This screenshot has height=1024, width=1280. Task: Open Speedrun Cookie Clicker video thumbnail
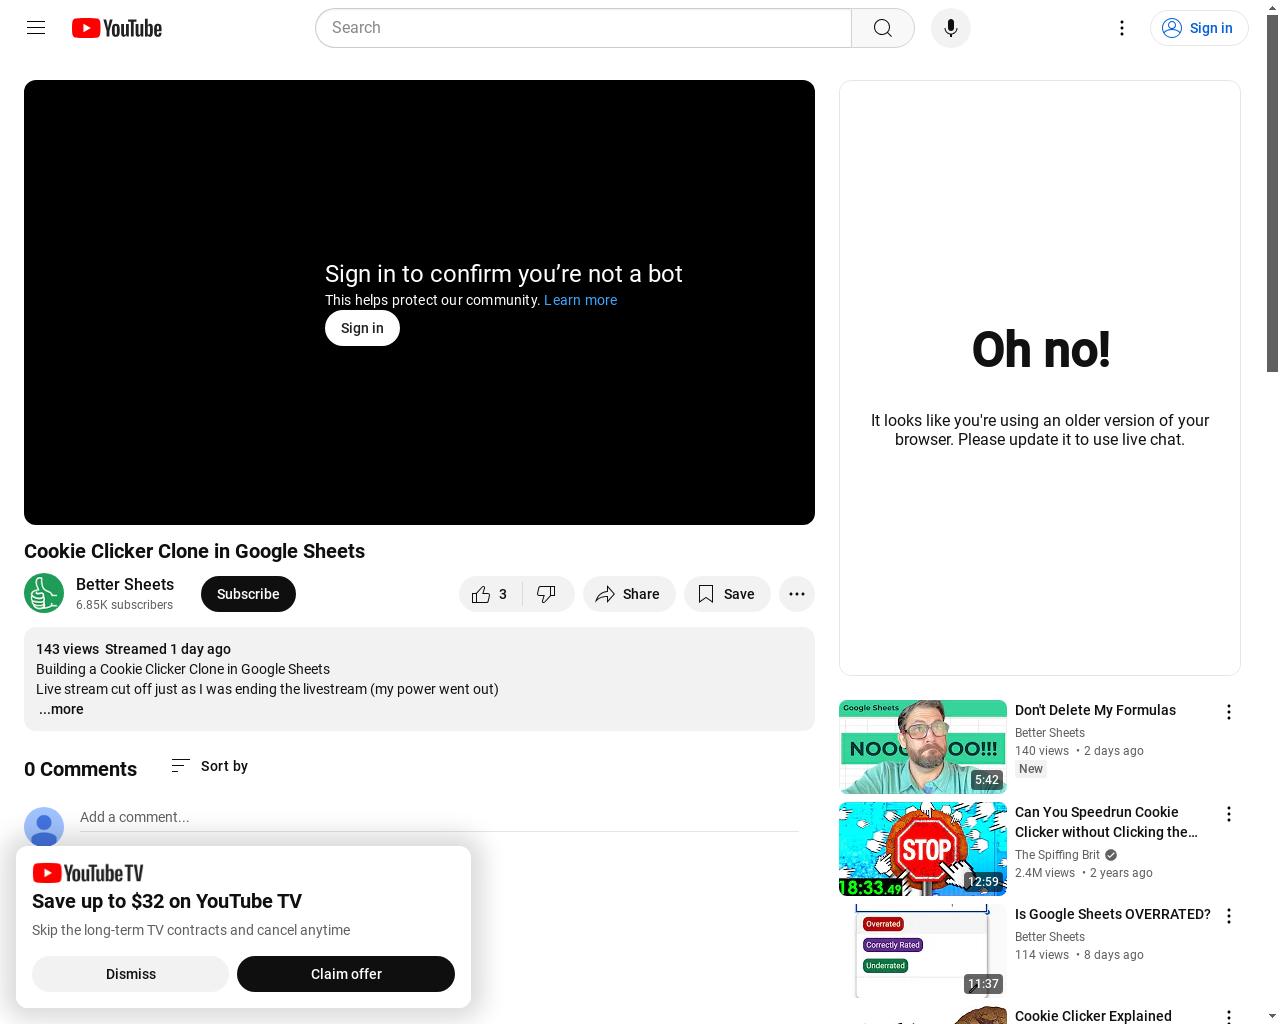tap(923, 849)
